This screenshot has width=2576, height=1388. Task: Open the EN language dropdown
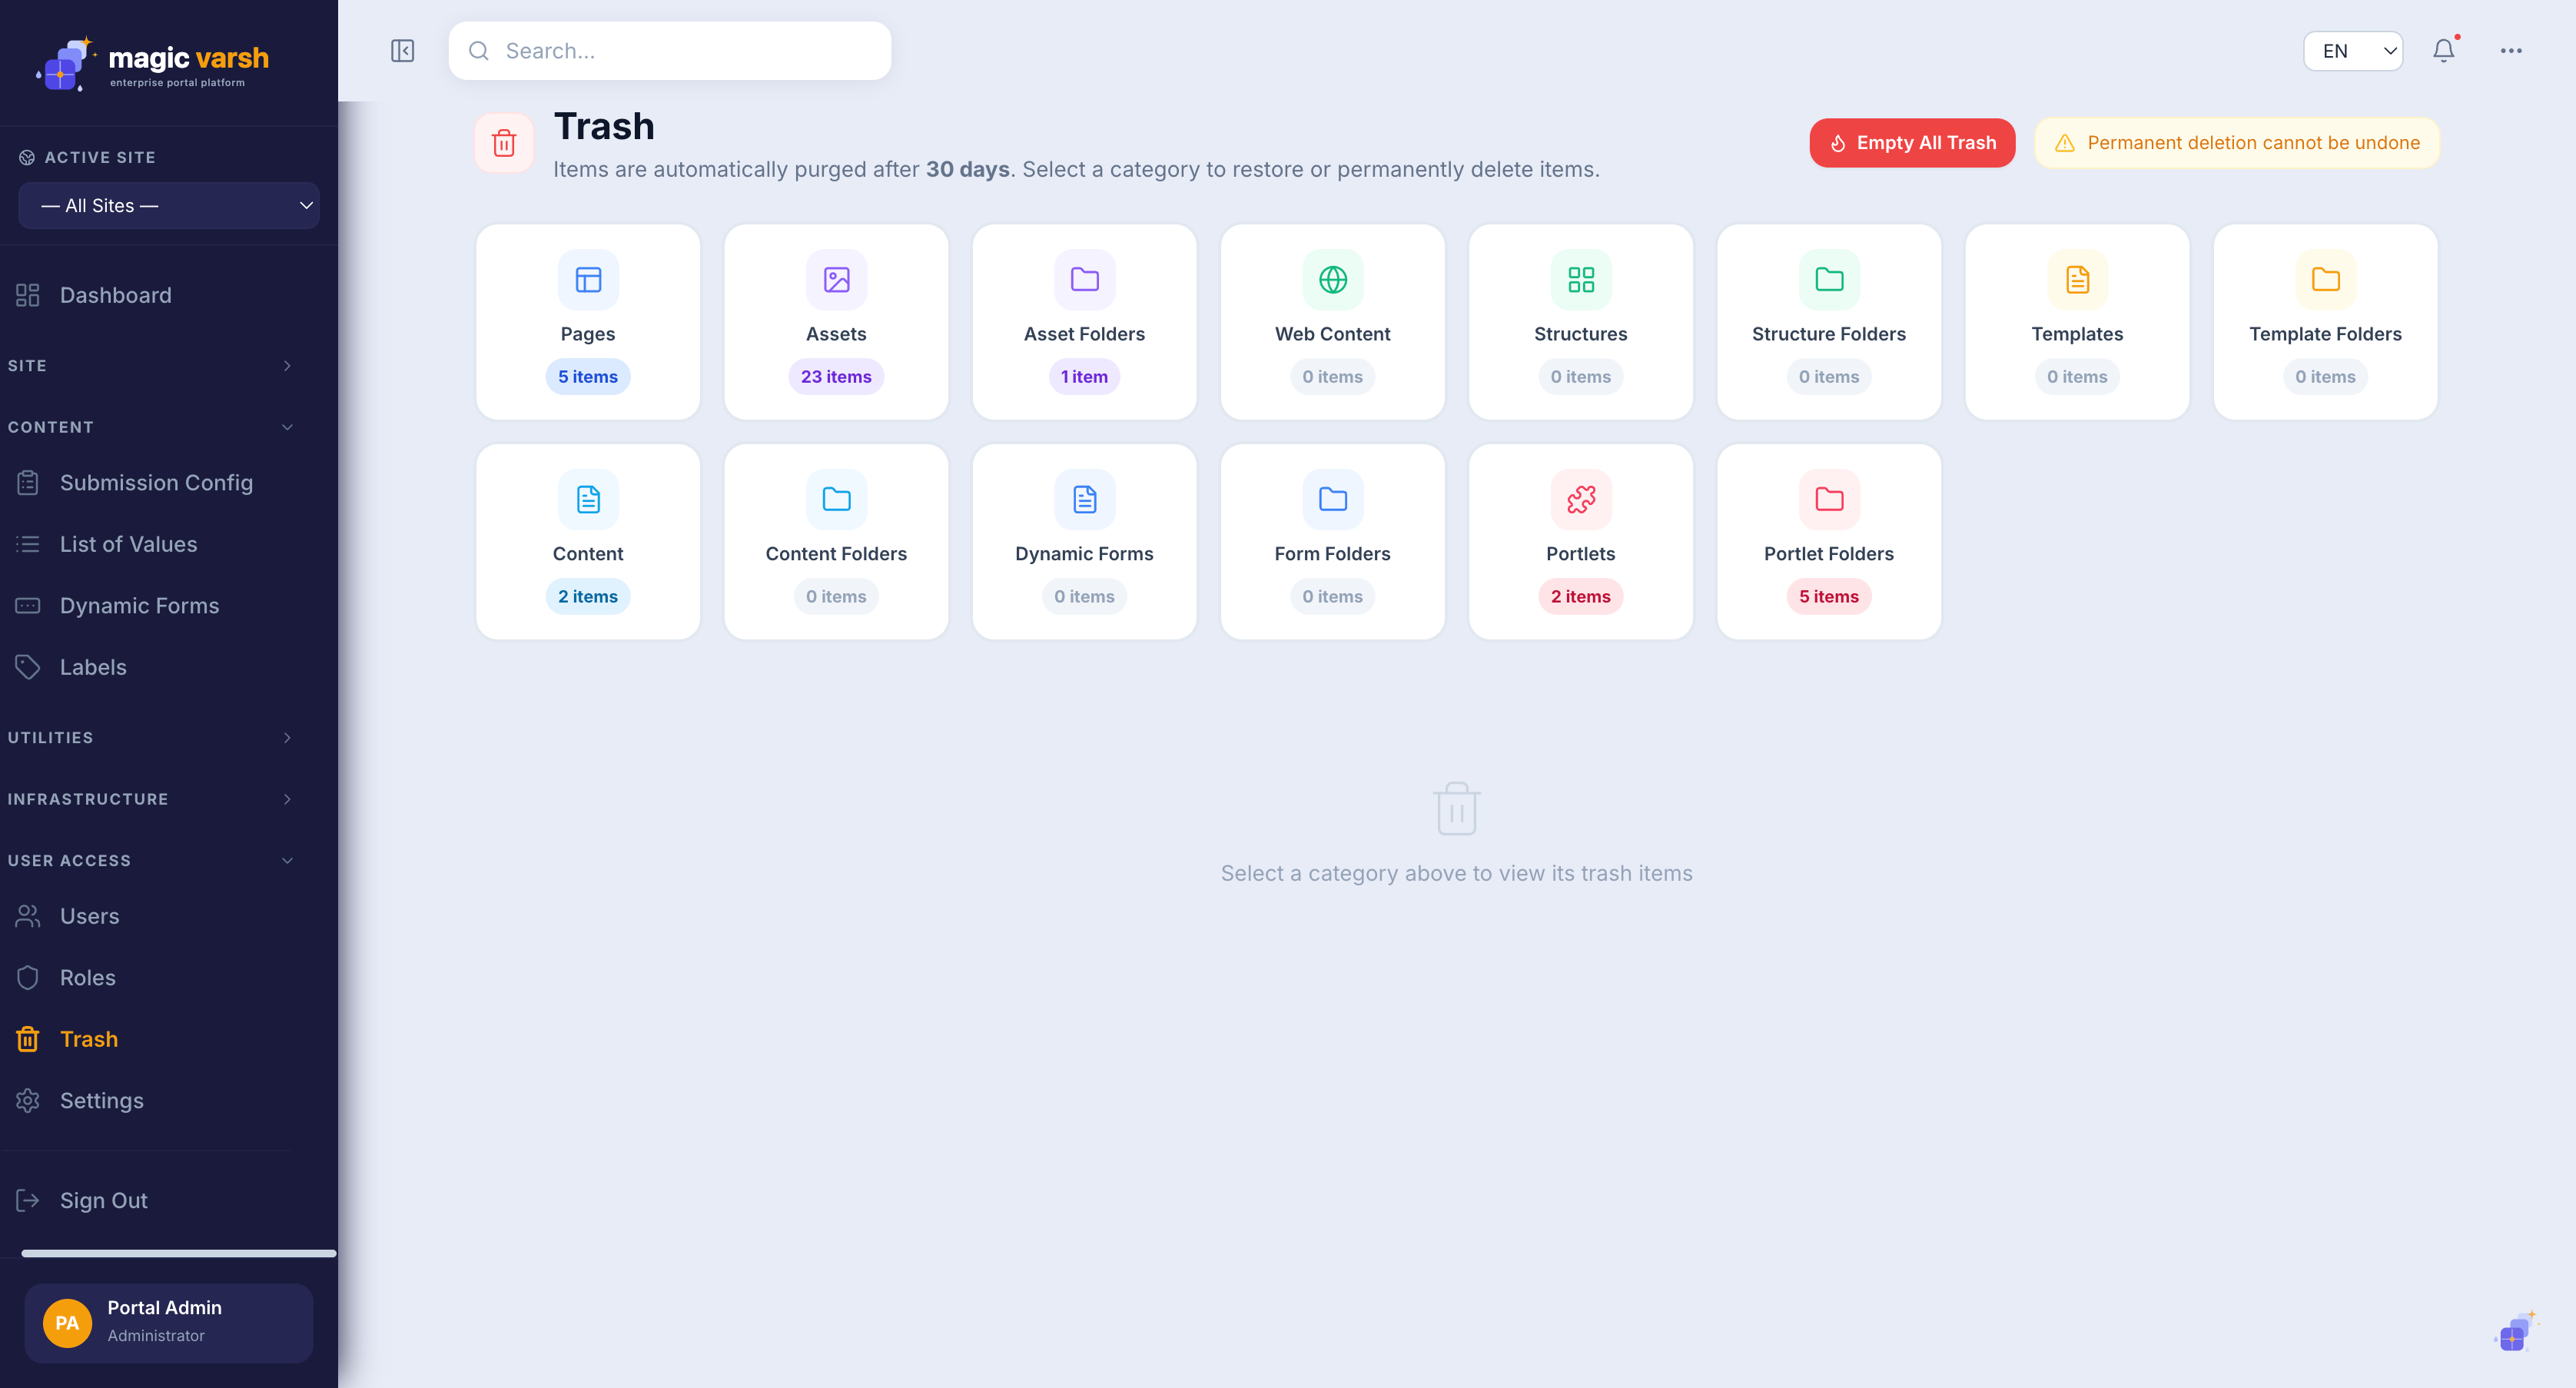click(2352, 51)
